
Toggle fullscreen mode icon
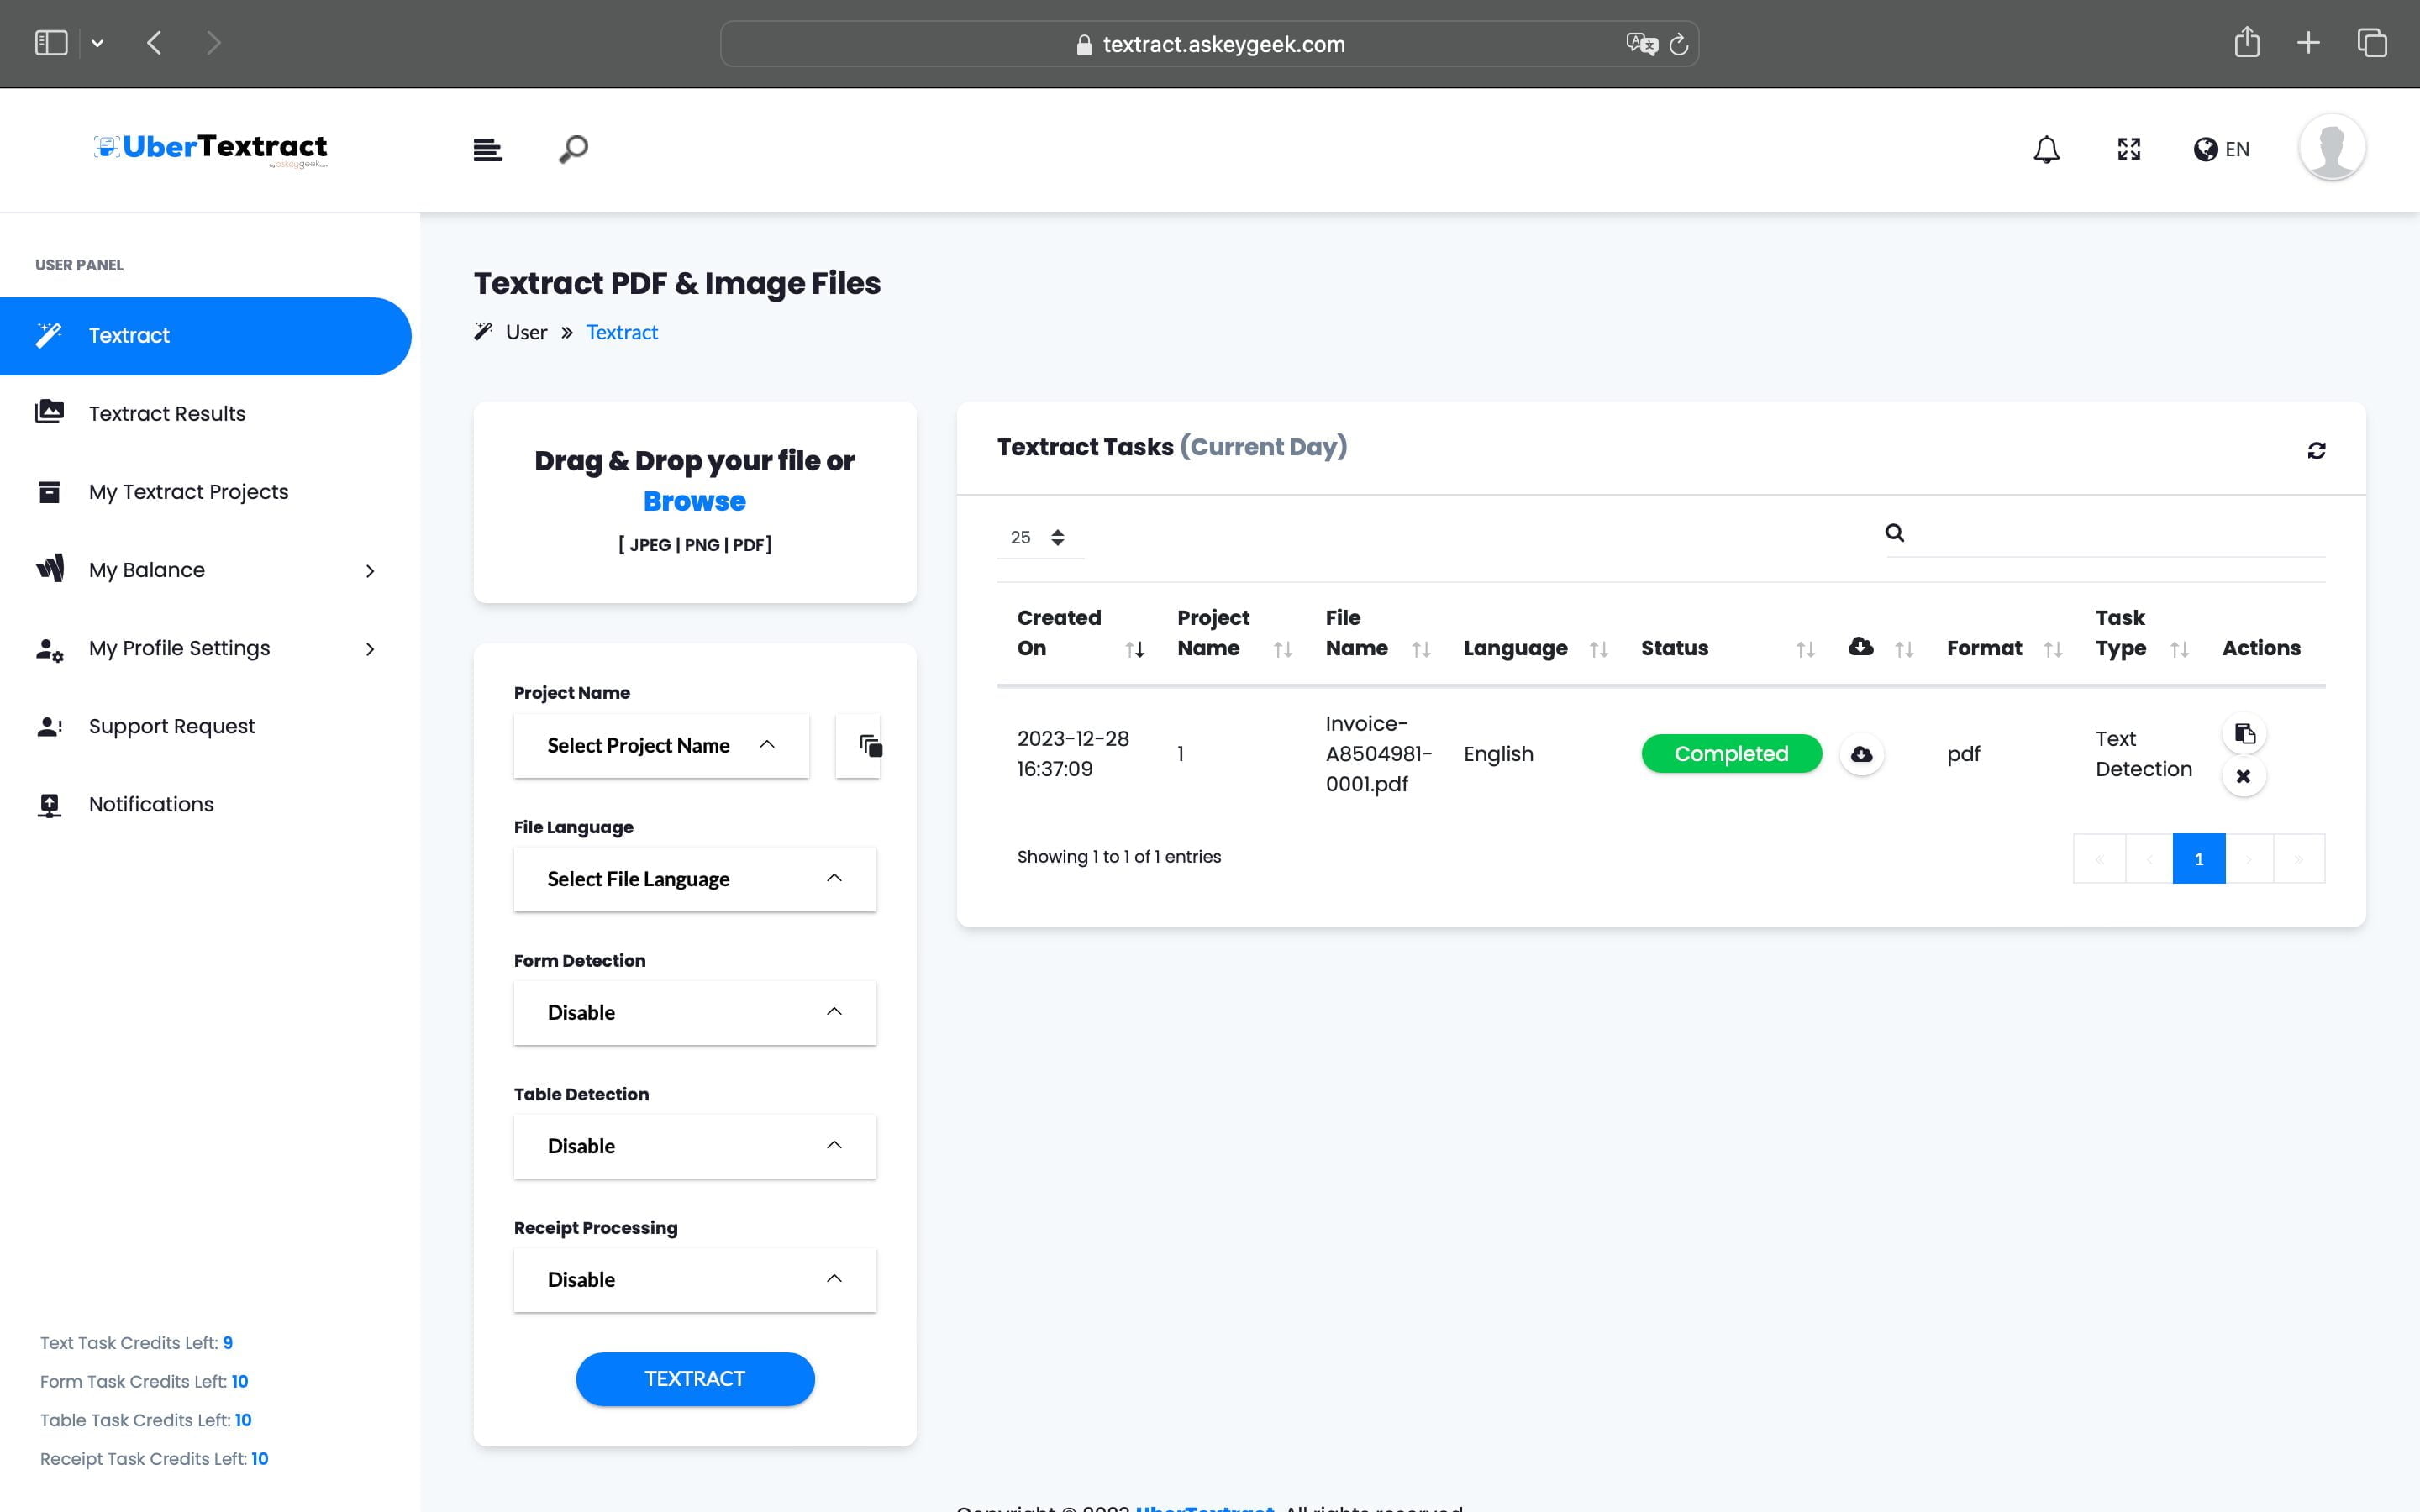pos(2129,150)
